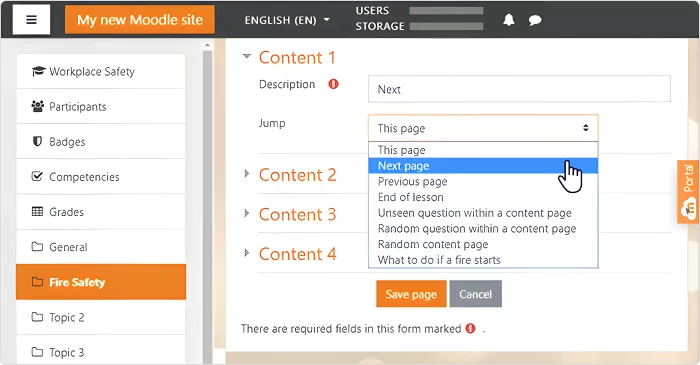700x365 pixels.
Task: Open the hamburger navigation menu
Action: (31, 20)
